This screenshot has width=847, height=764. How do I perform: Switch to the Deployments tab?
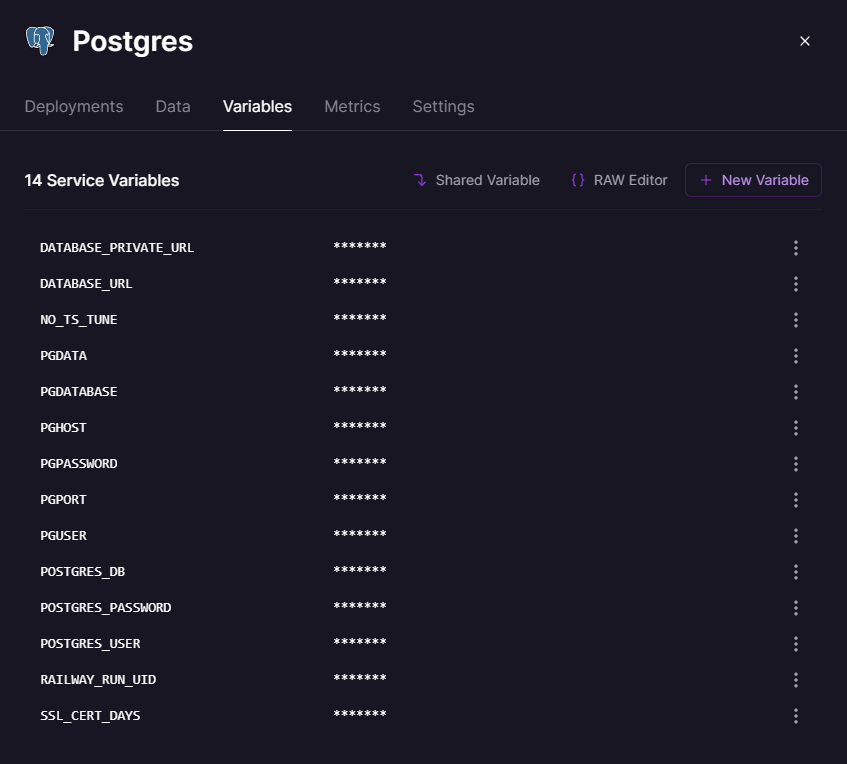[x=74, y=106]
